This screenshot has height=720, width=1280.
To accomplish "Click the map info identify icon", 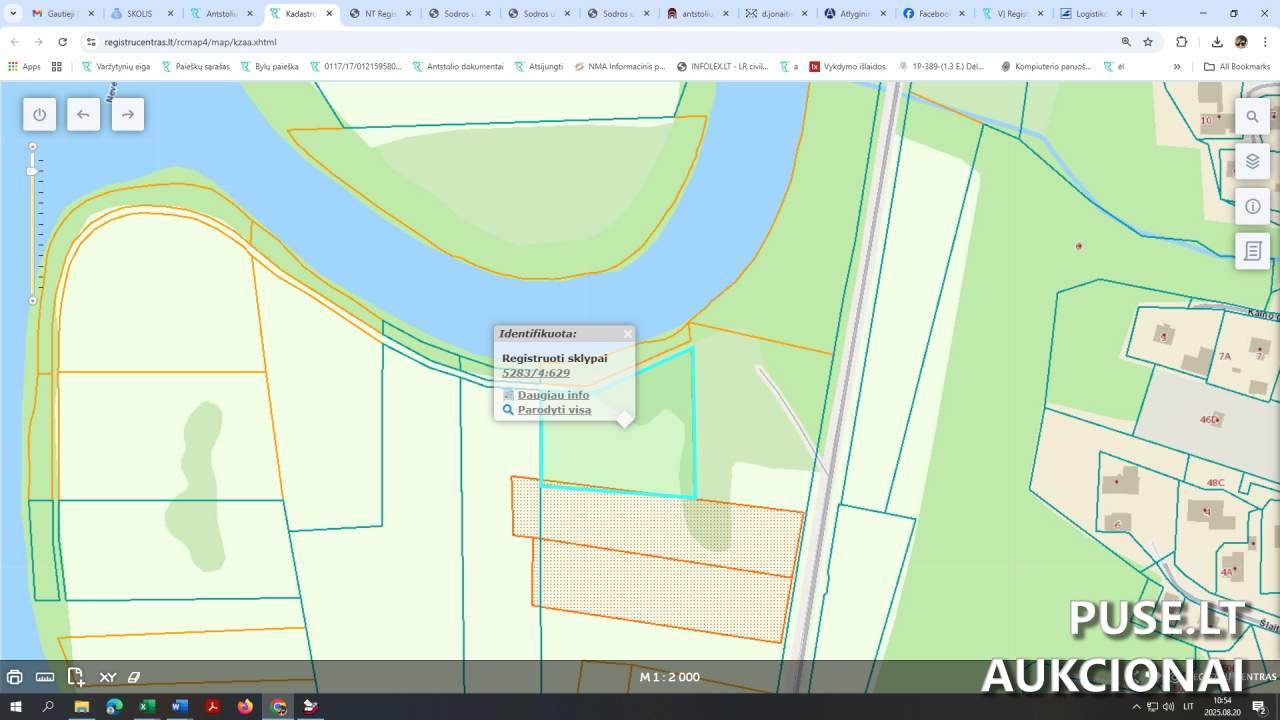I will (x=1252, y=206).
